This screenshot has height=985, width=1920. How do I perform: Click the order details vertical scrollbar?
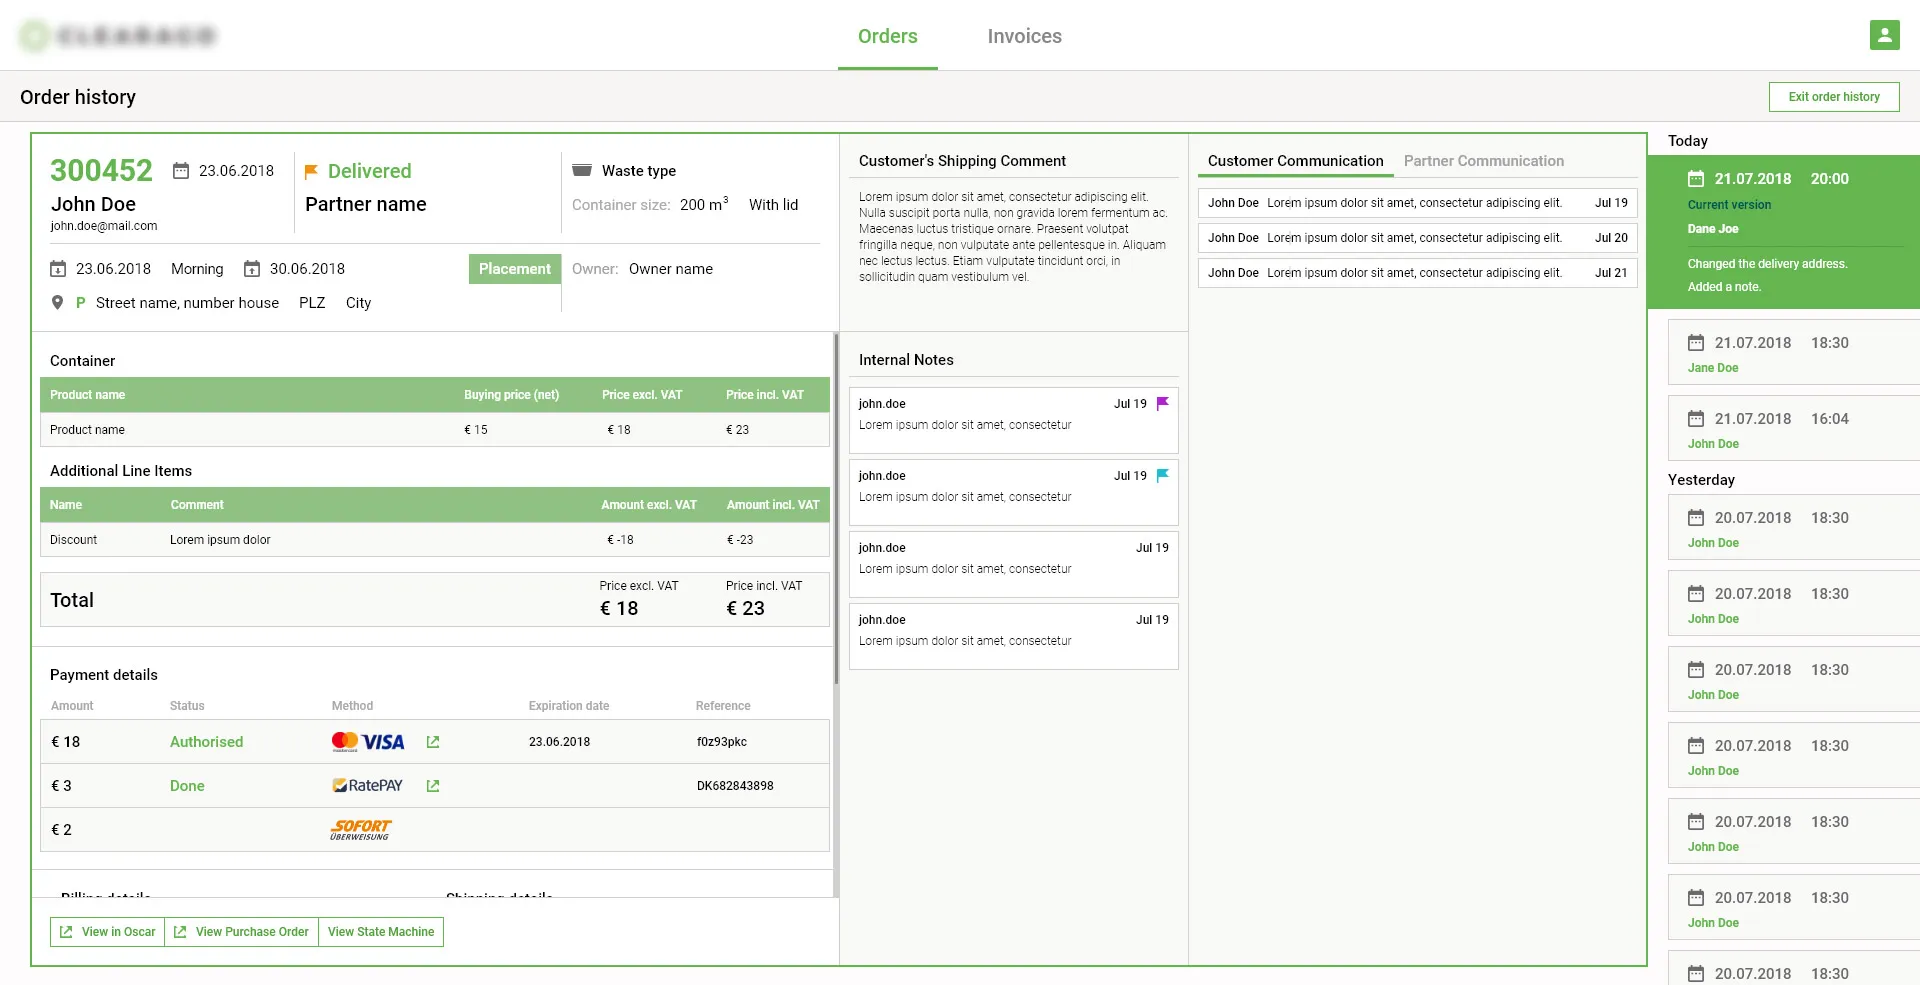(836, 510)
